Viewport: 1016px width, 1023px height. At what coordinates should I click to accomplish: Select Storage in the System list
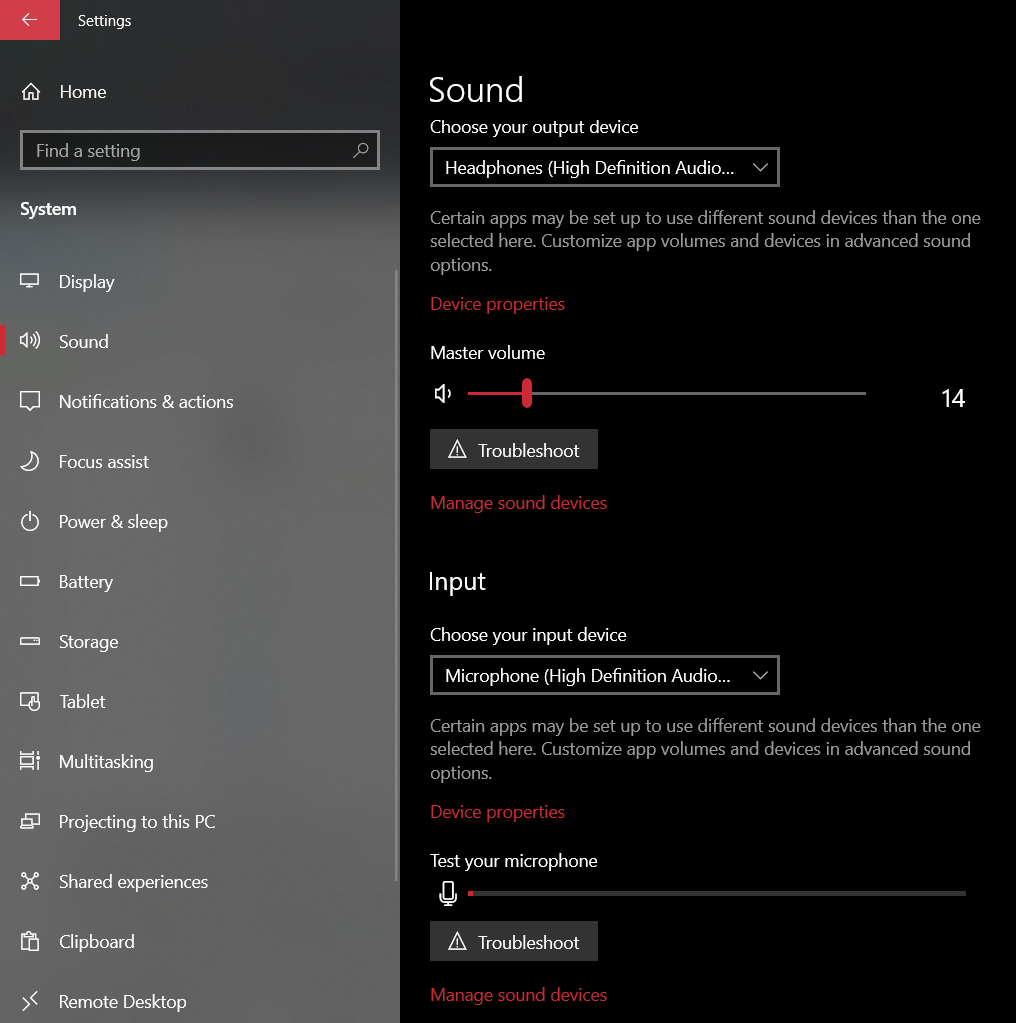point(88,642)
